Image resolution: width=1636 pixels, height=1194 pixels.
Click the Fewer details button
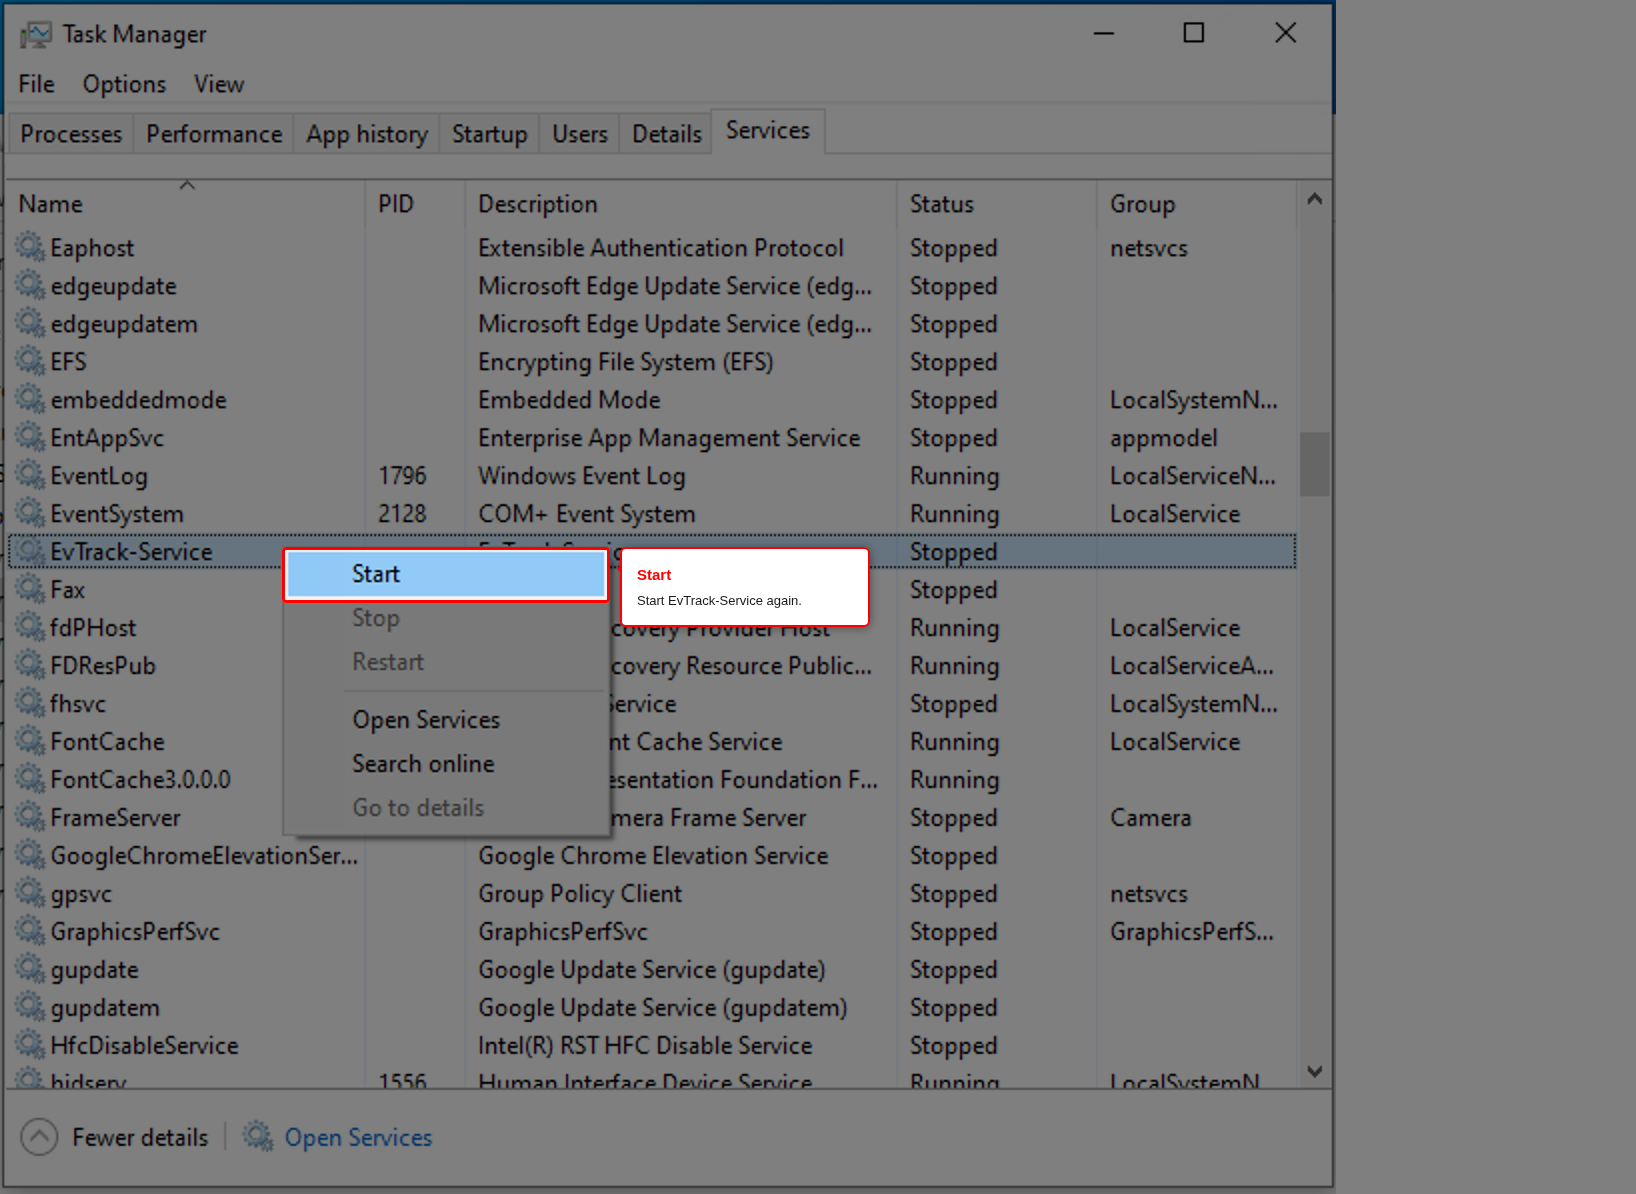click(115, 1137)
